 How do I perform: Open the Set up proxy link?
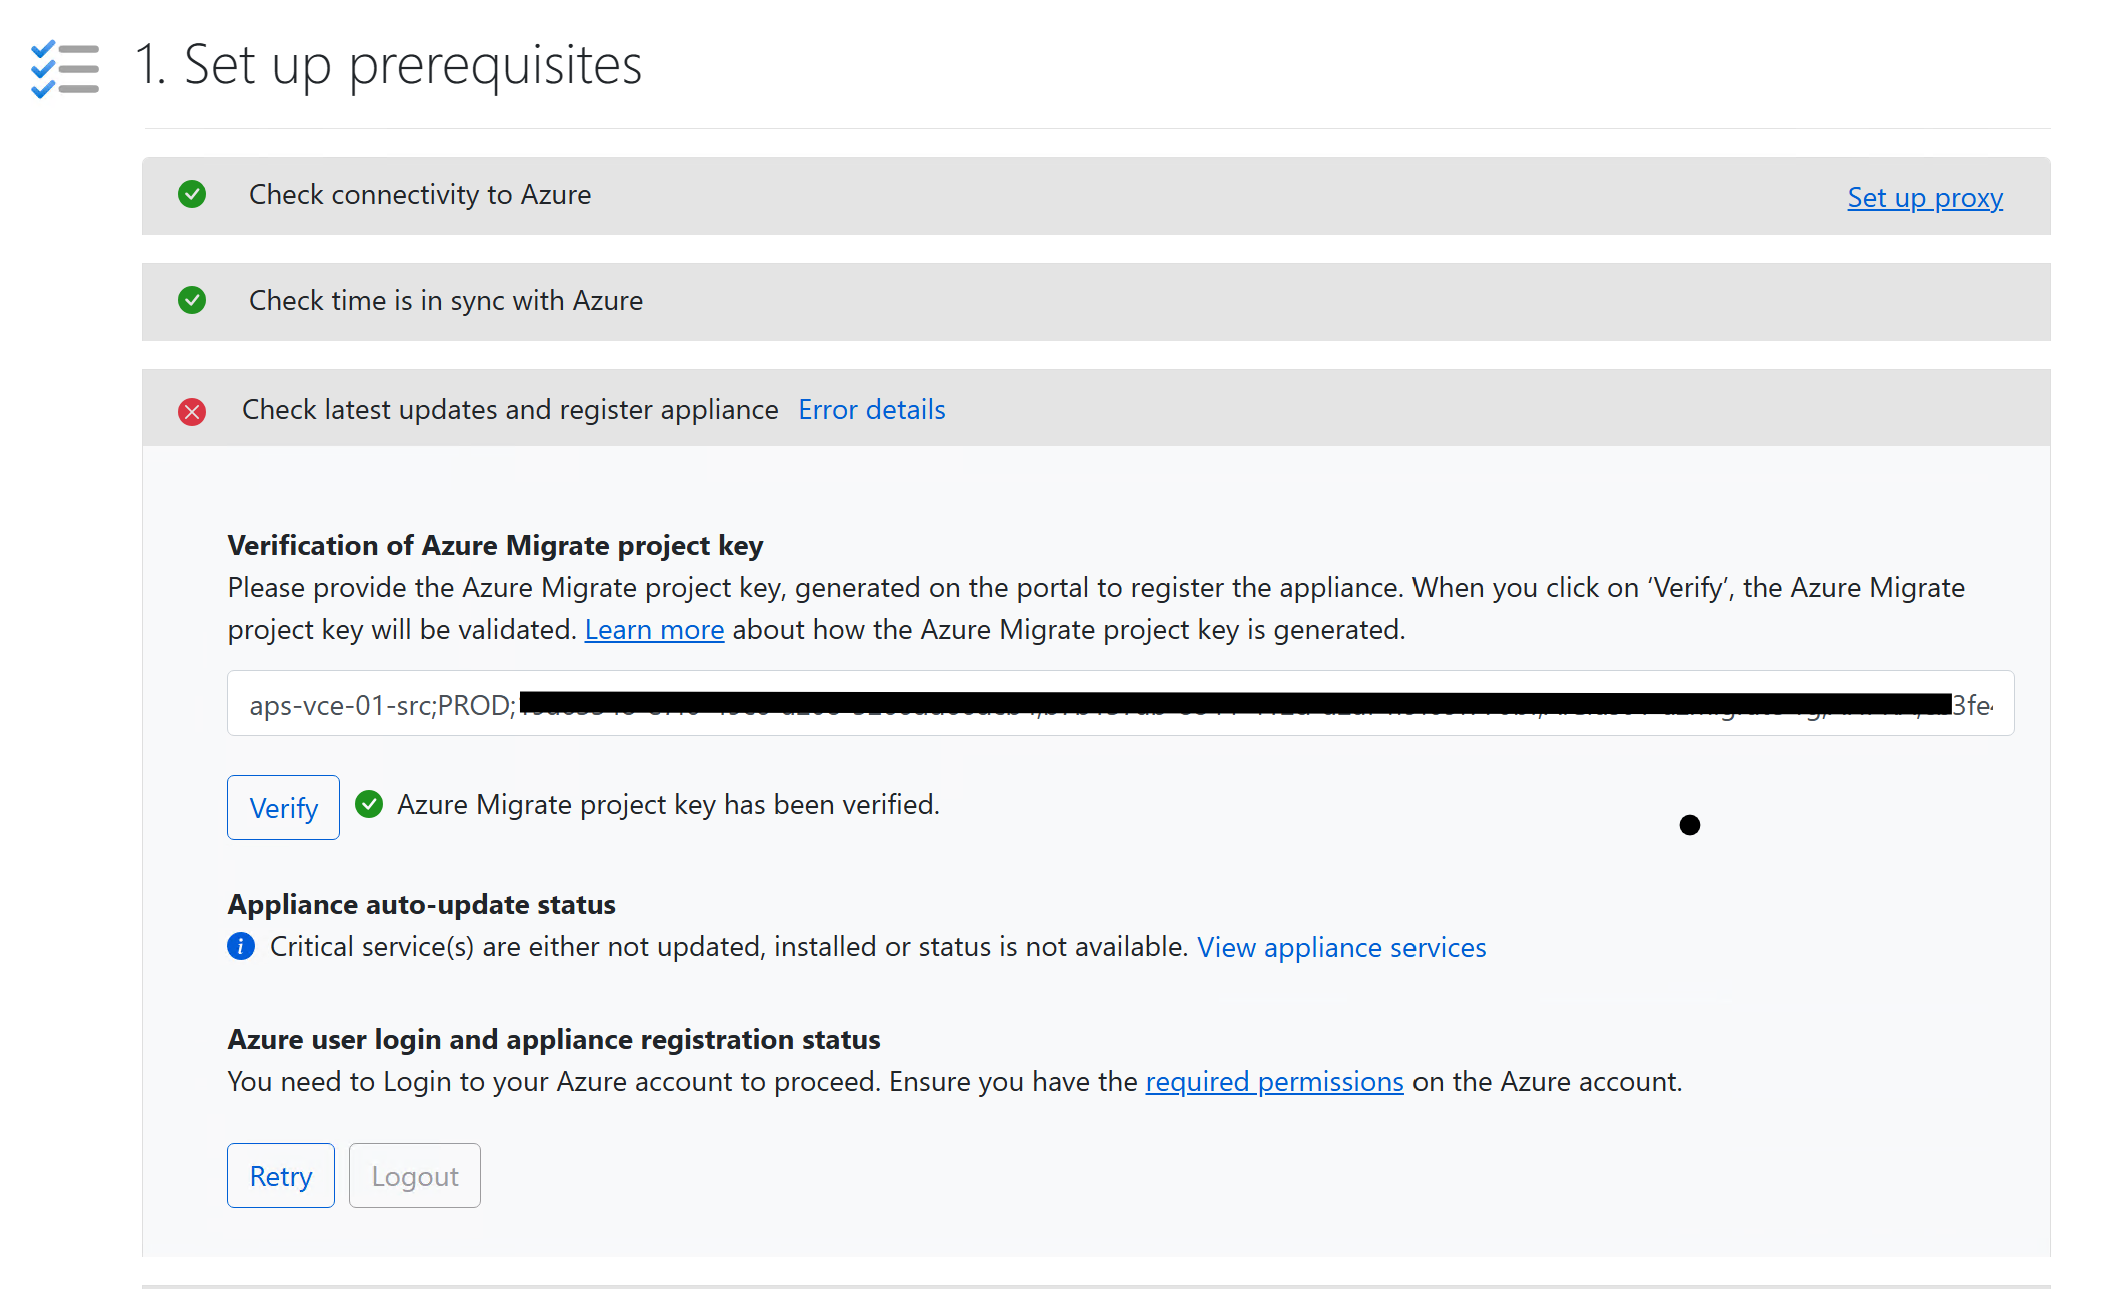(1924, 198)
